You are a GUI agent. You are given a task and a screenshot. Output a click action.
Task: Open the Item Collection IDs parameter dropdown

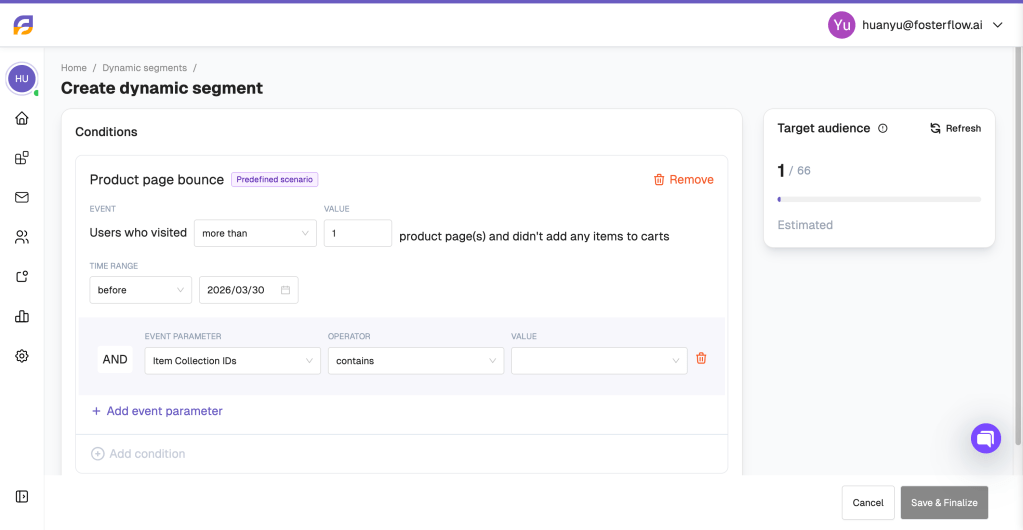coord(232,360)
